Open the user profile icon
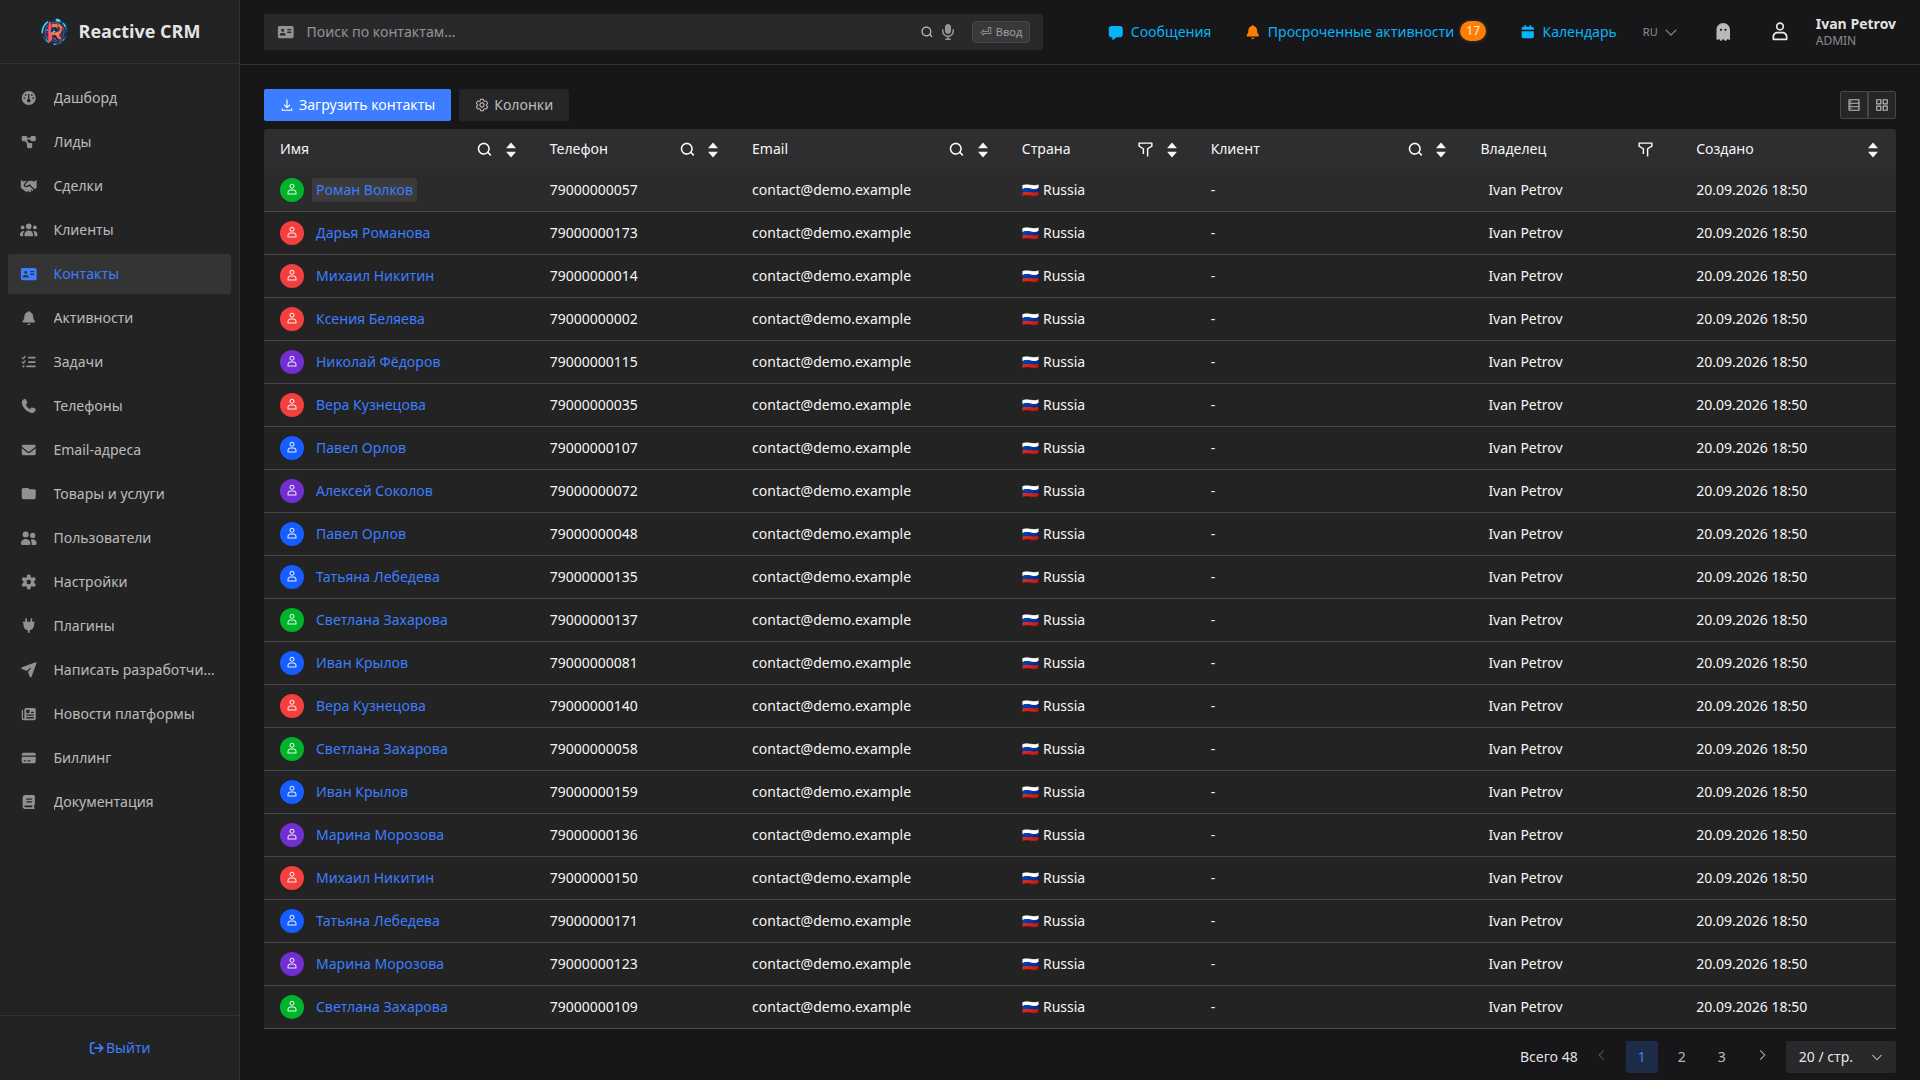Image resolution: width=1920 pixels, height=1080 pixels. (x=1780, y=32)
